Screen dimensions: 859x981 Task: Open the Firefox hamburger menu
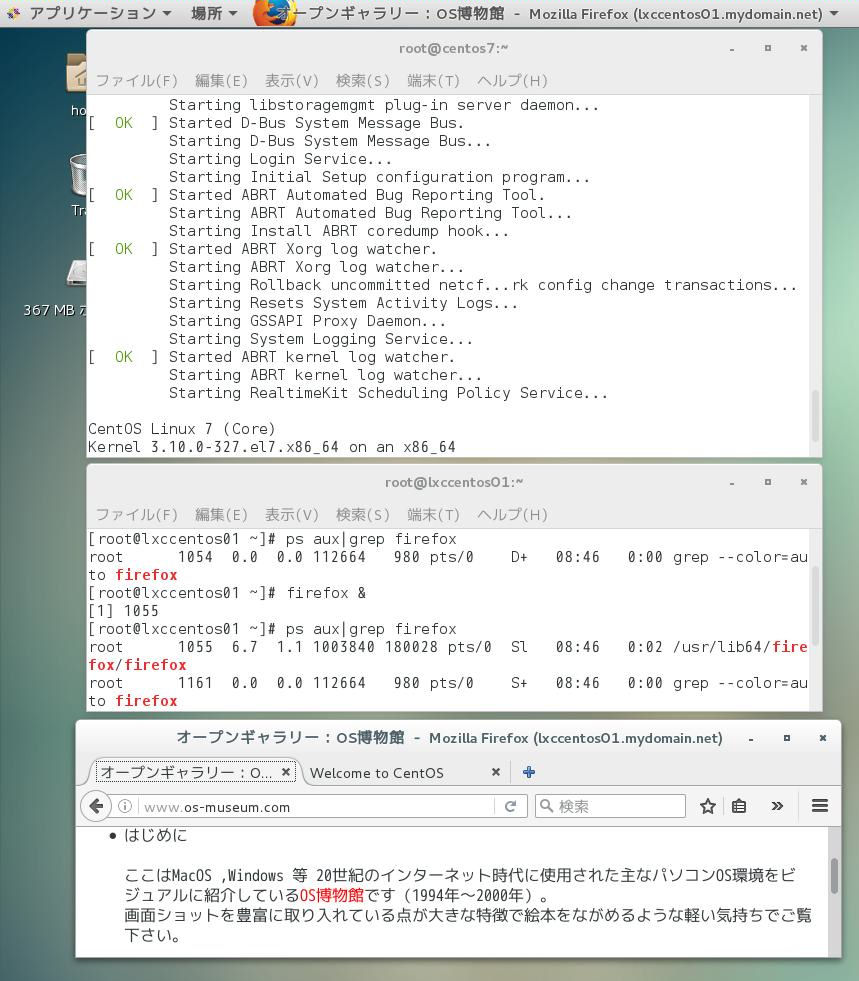[x=820, y=806]
